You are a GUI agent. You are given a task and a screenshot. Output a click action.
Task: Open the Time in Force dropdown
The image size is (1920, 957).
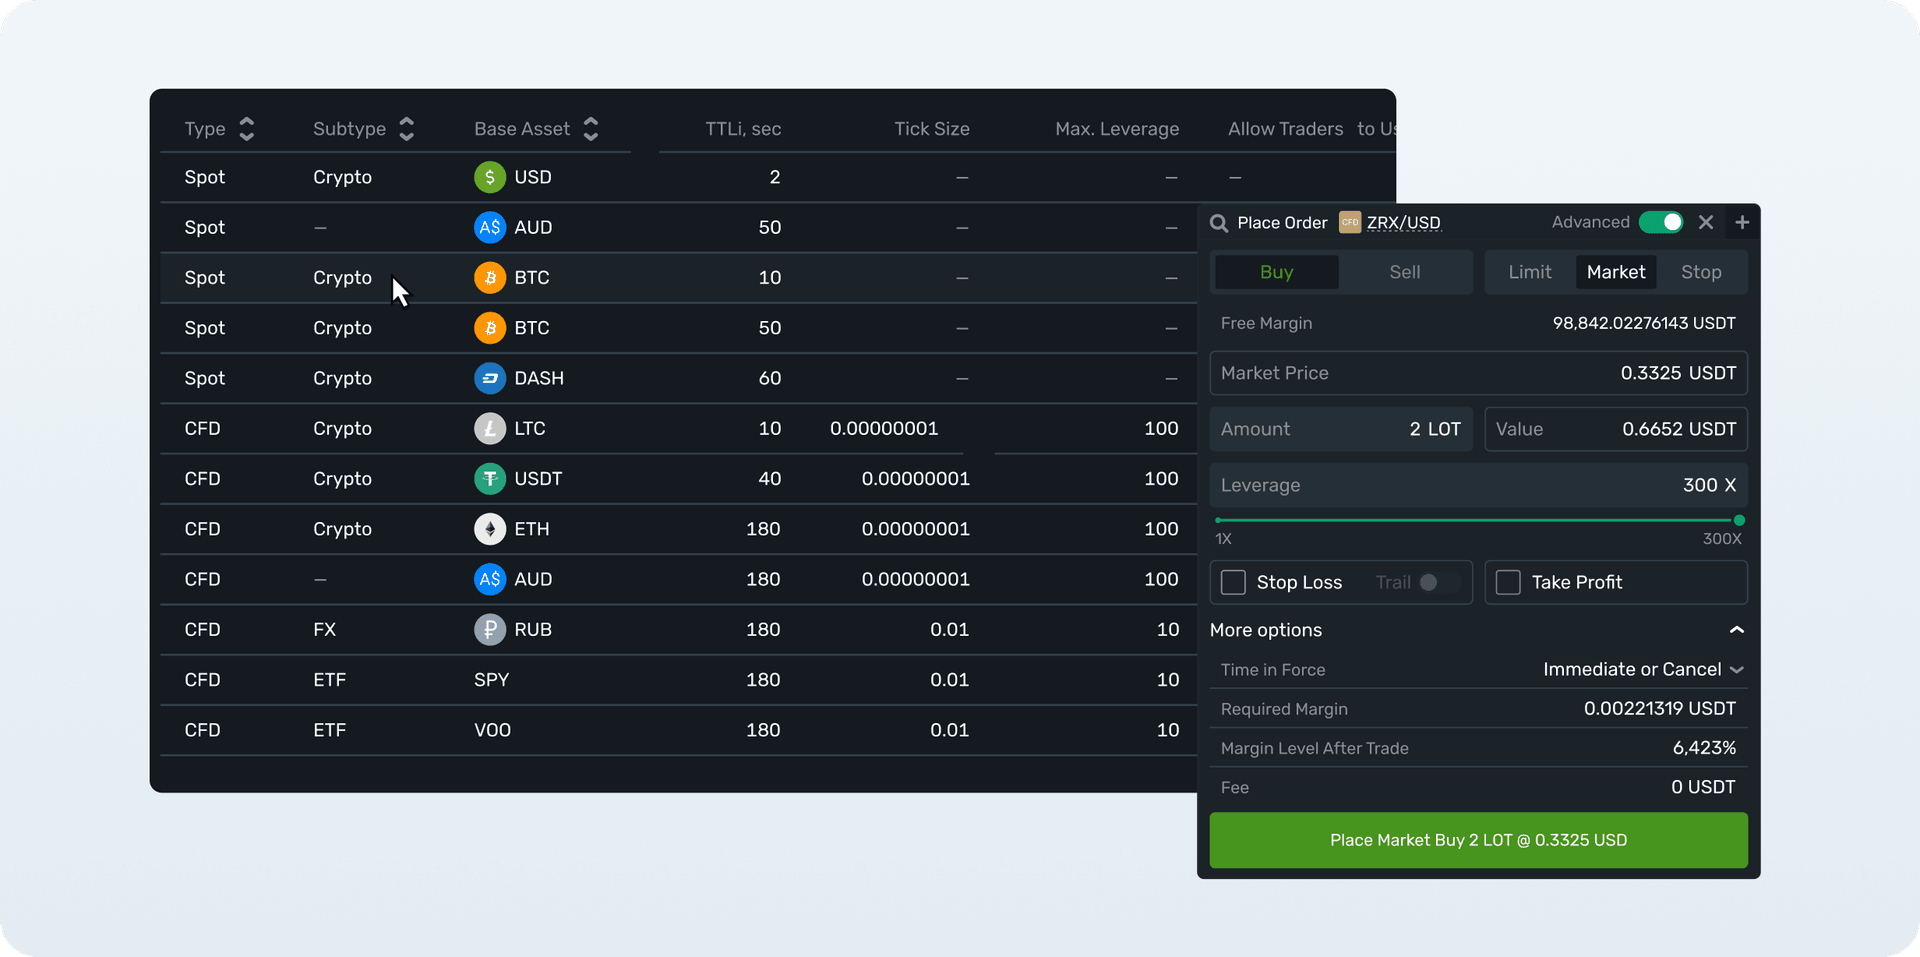click(x=1642, y=669)
